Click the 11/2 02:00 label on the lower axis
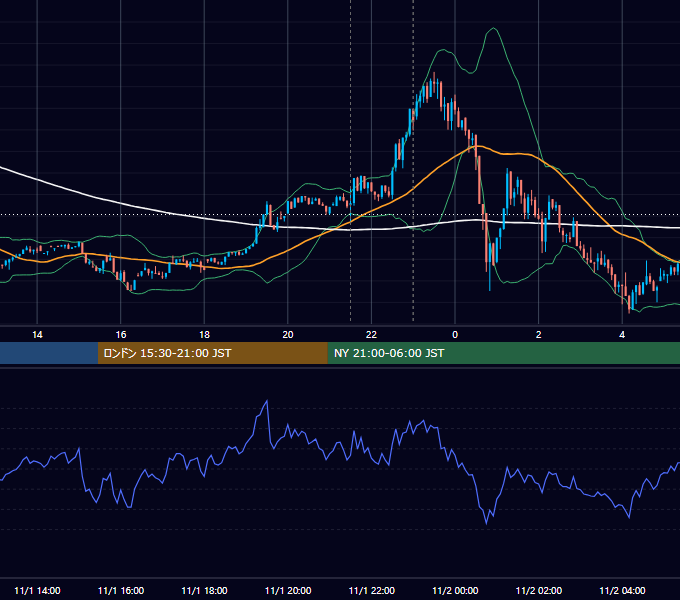Viewport: 680px width, 600px height. 539,590
